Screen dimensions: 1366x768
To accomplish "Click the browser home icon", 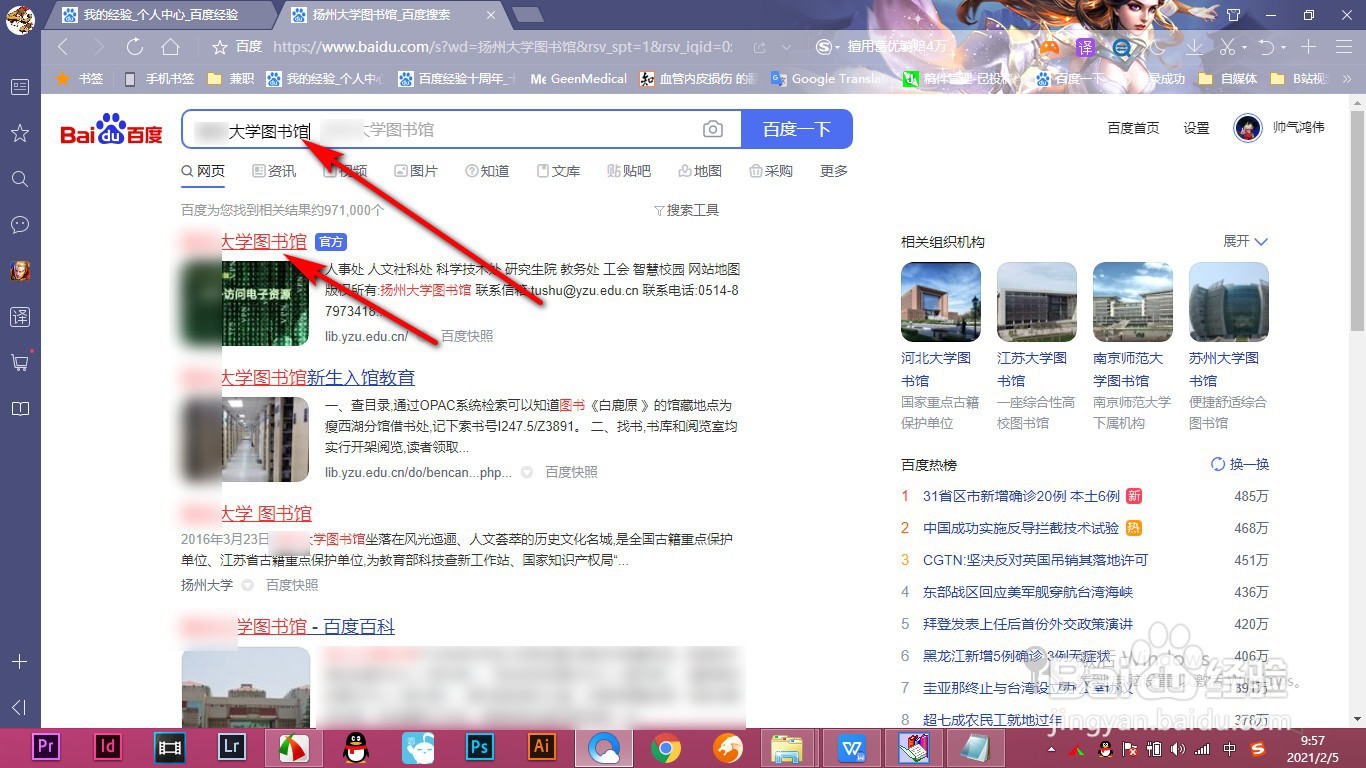I will pos(170,47).
